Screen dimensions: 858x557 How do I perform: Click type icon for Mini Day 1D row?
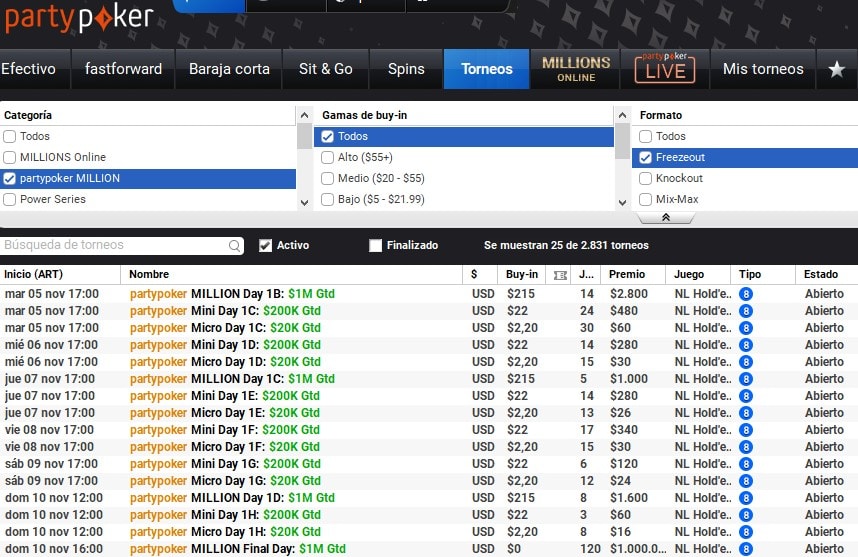click(x=745, y=345)
